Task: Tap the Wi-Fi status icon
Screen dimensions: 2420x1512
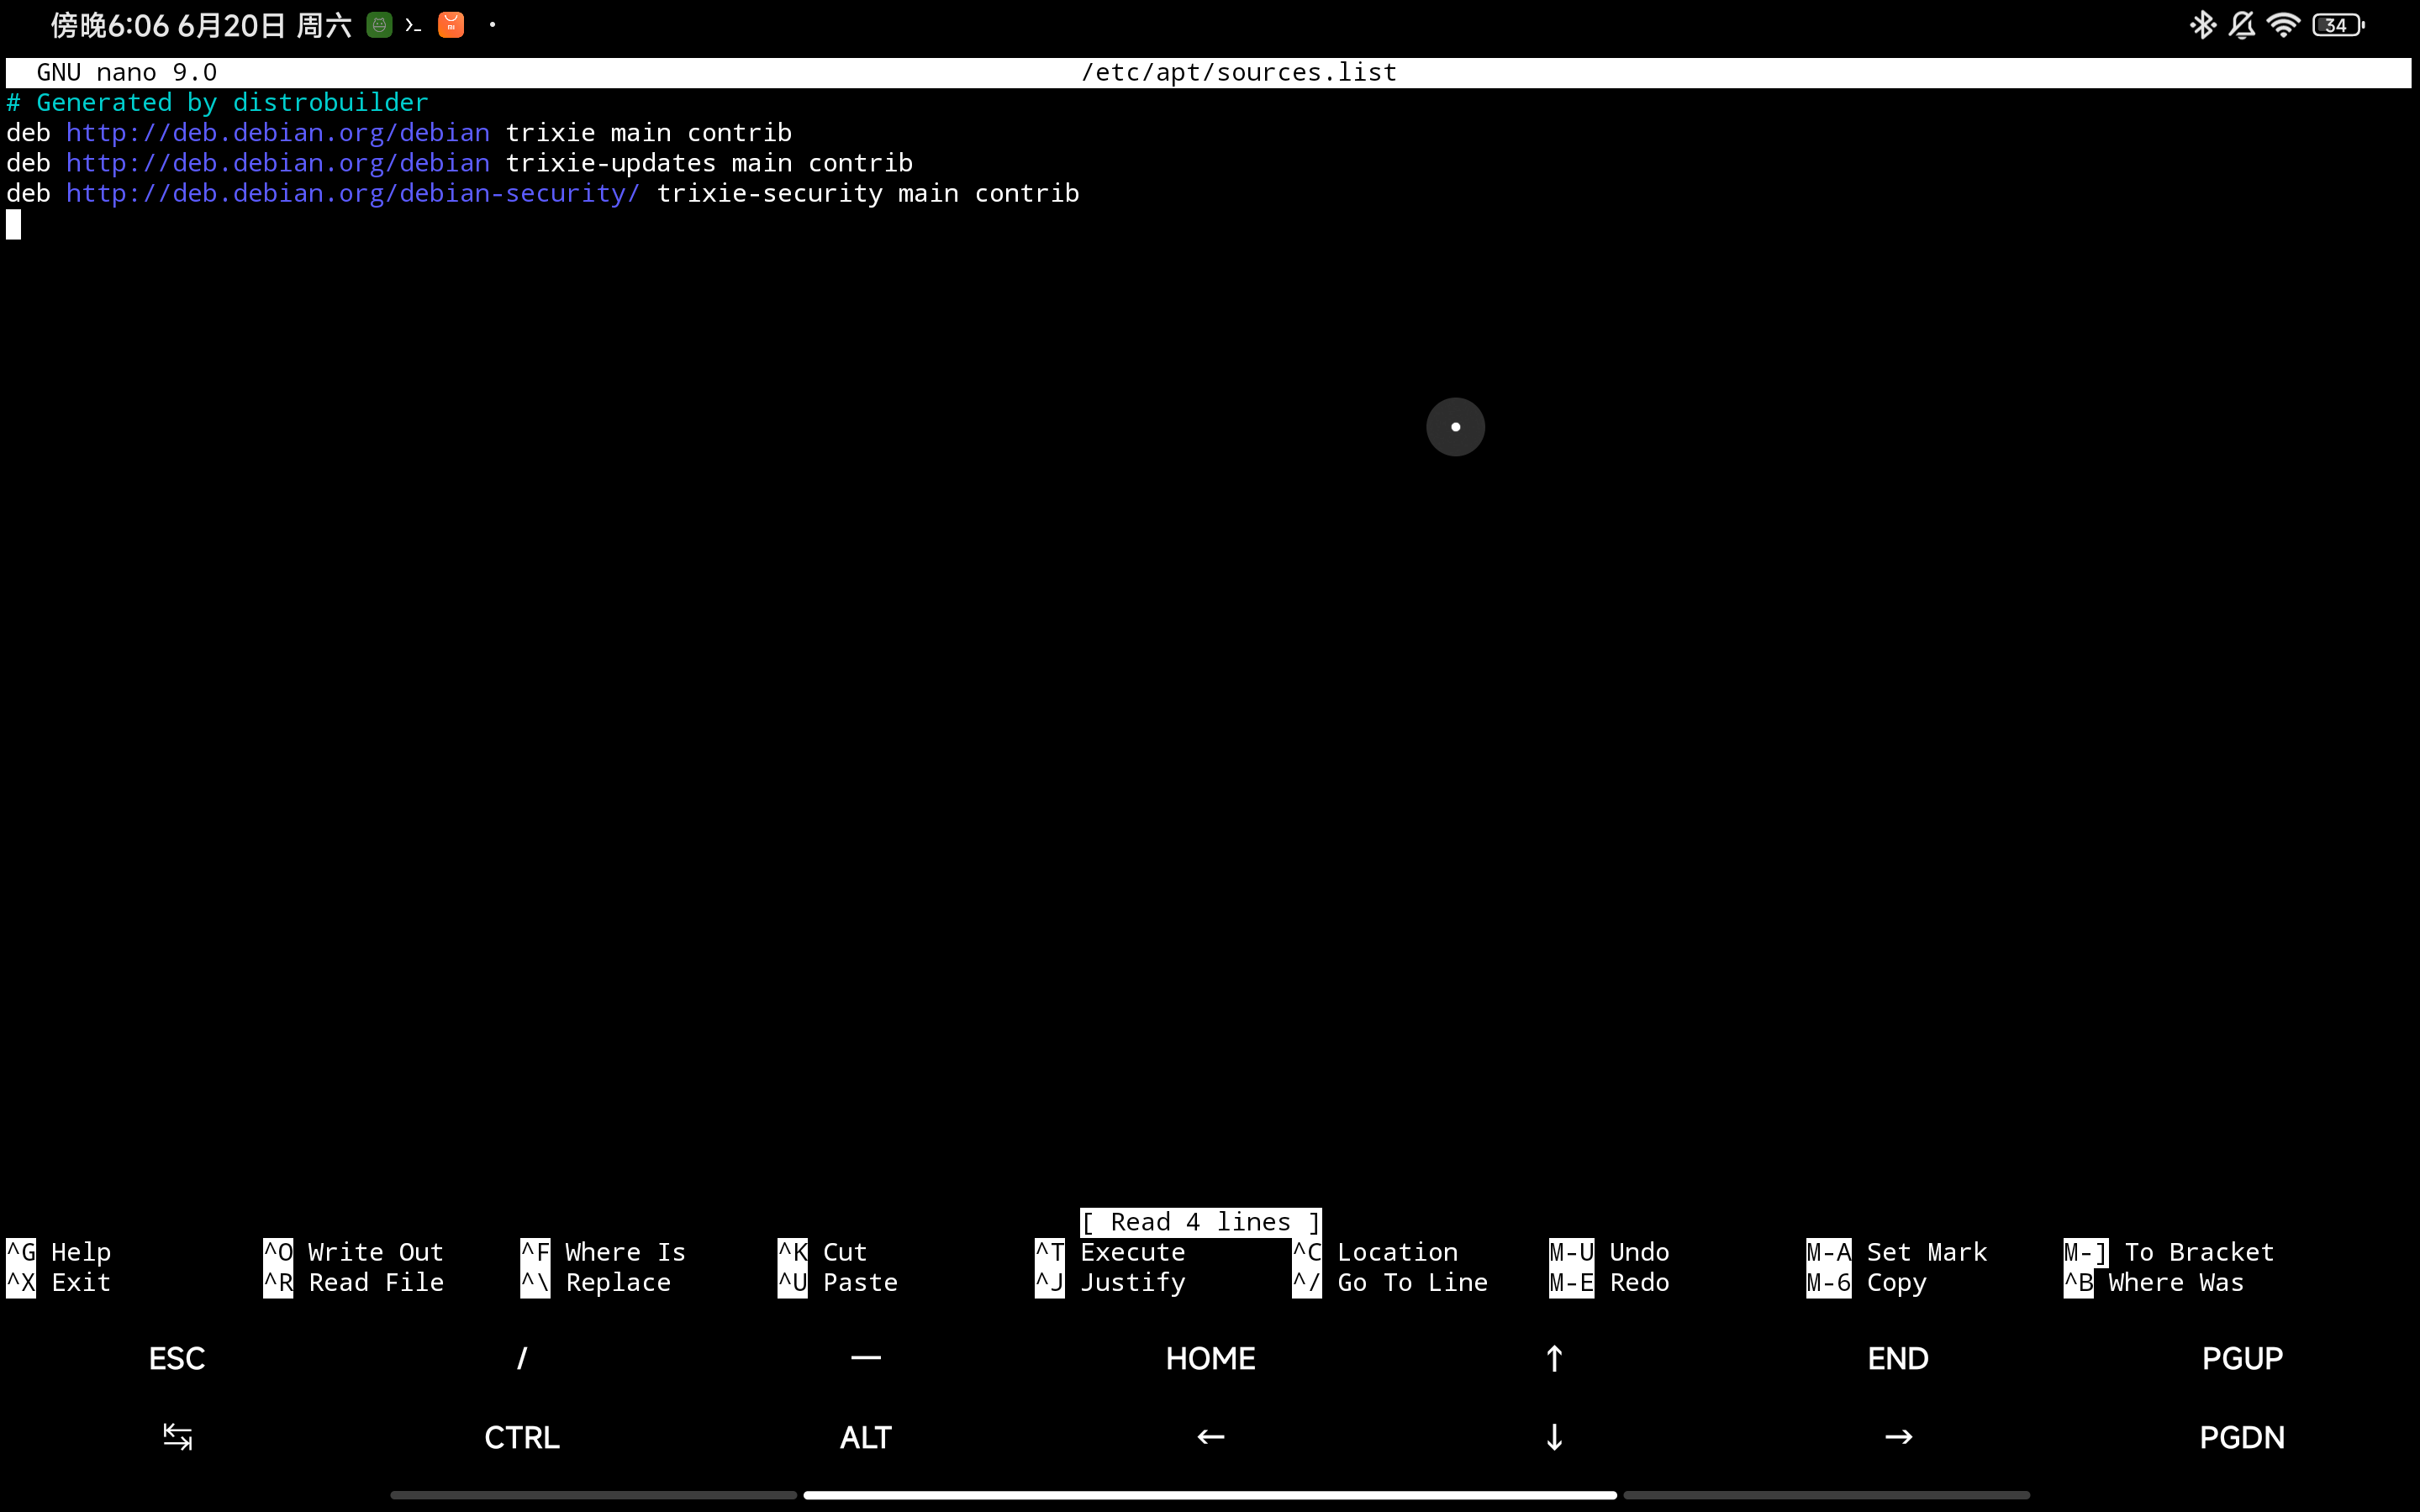Action: [2283, 25]
